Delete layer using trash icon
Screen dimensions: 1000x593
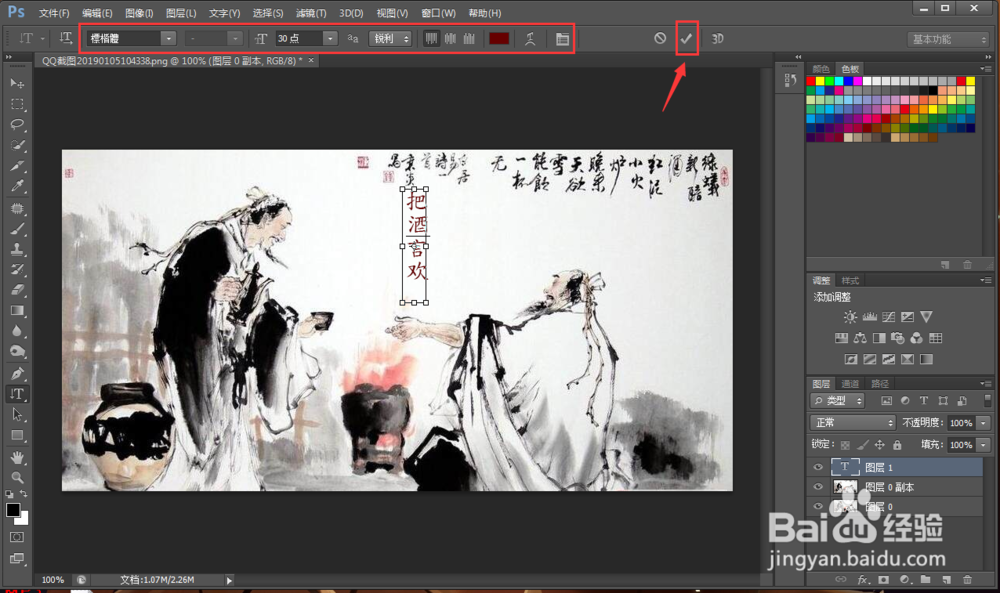(967, 580)
